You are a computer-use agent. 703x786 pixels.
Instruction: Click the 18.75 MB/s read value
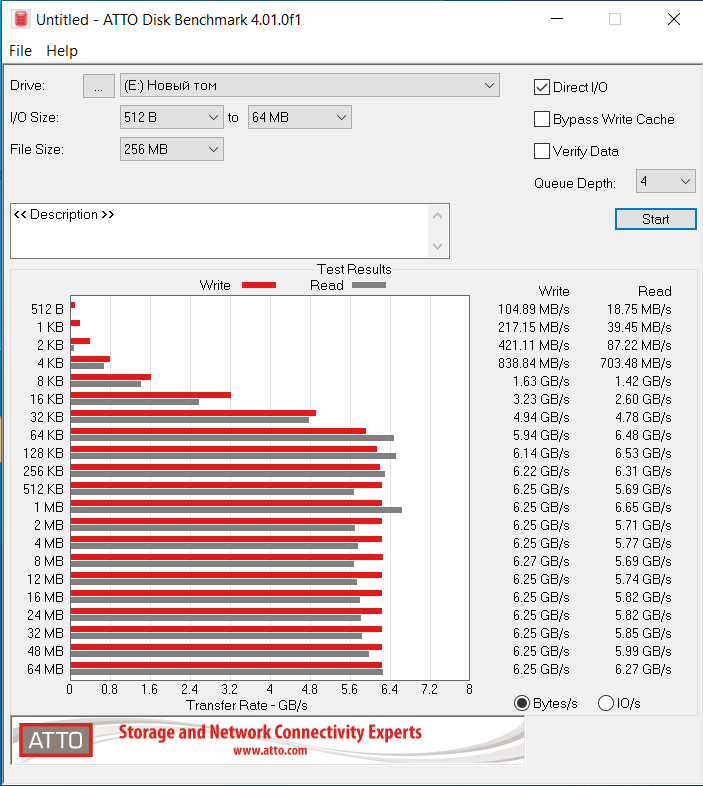click(639, 309)
